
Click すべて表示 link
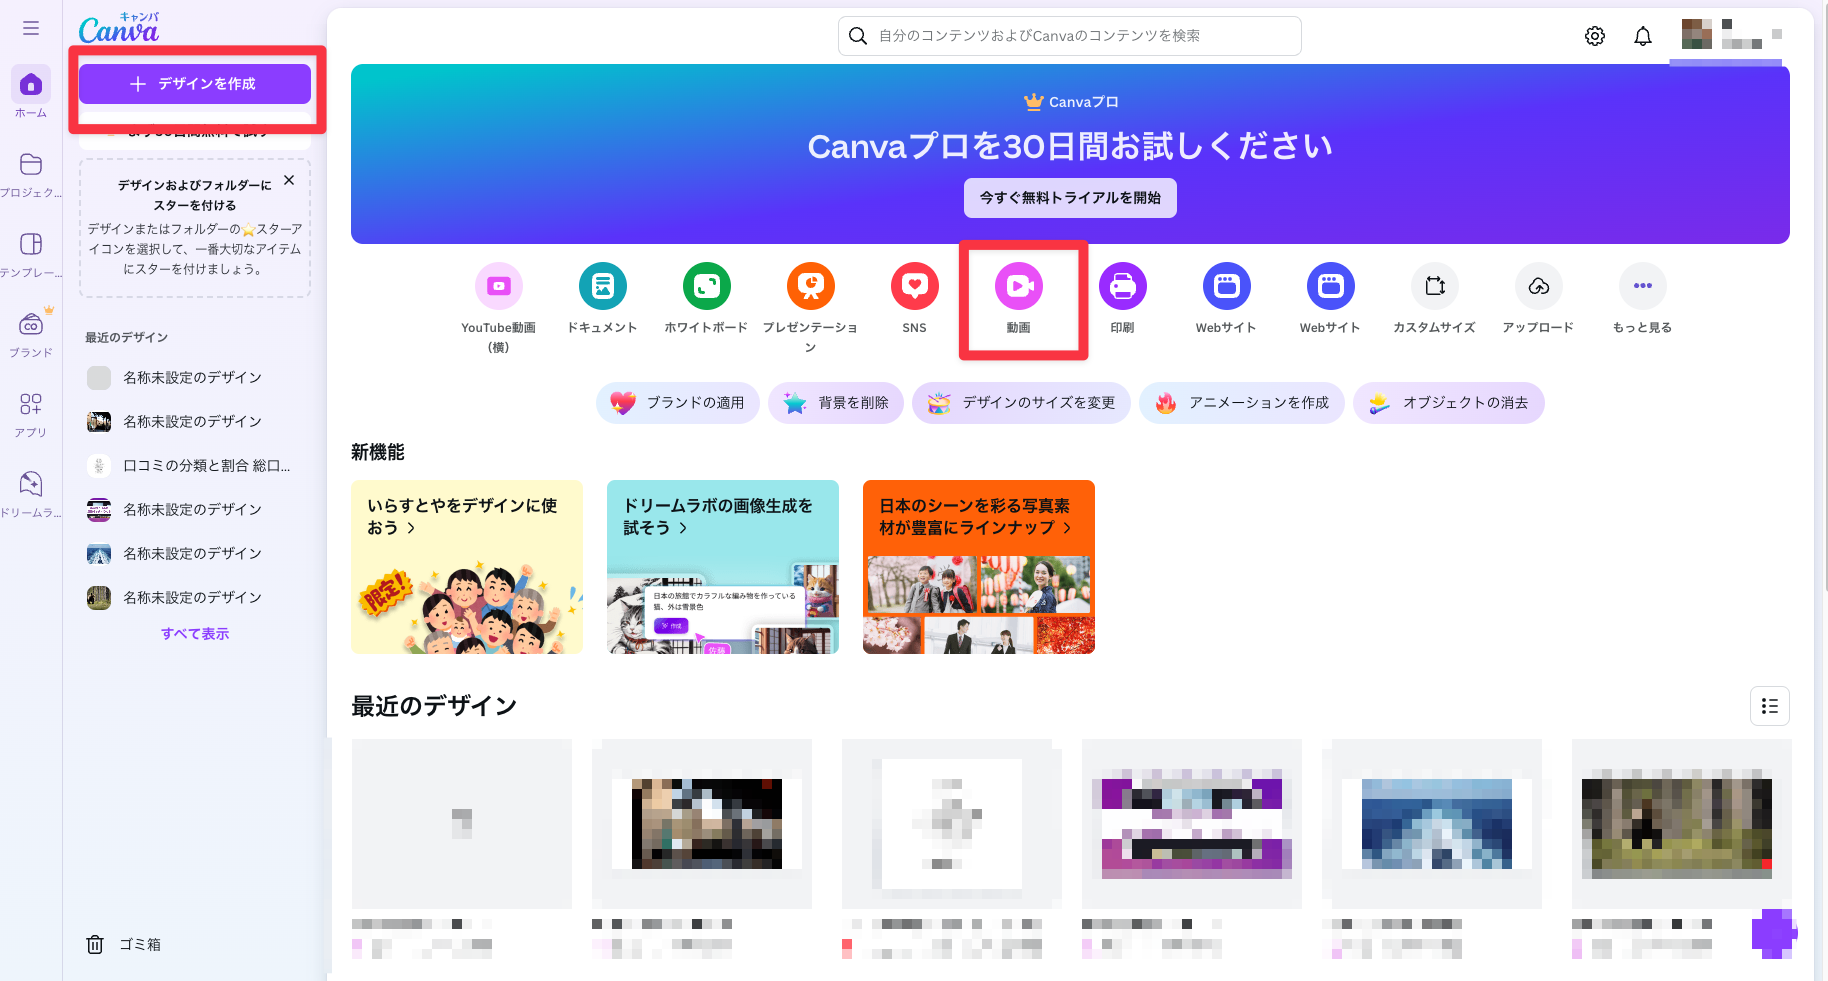[x=195, y=634]
